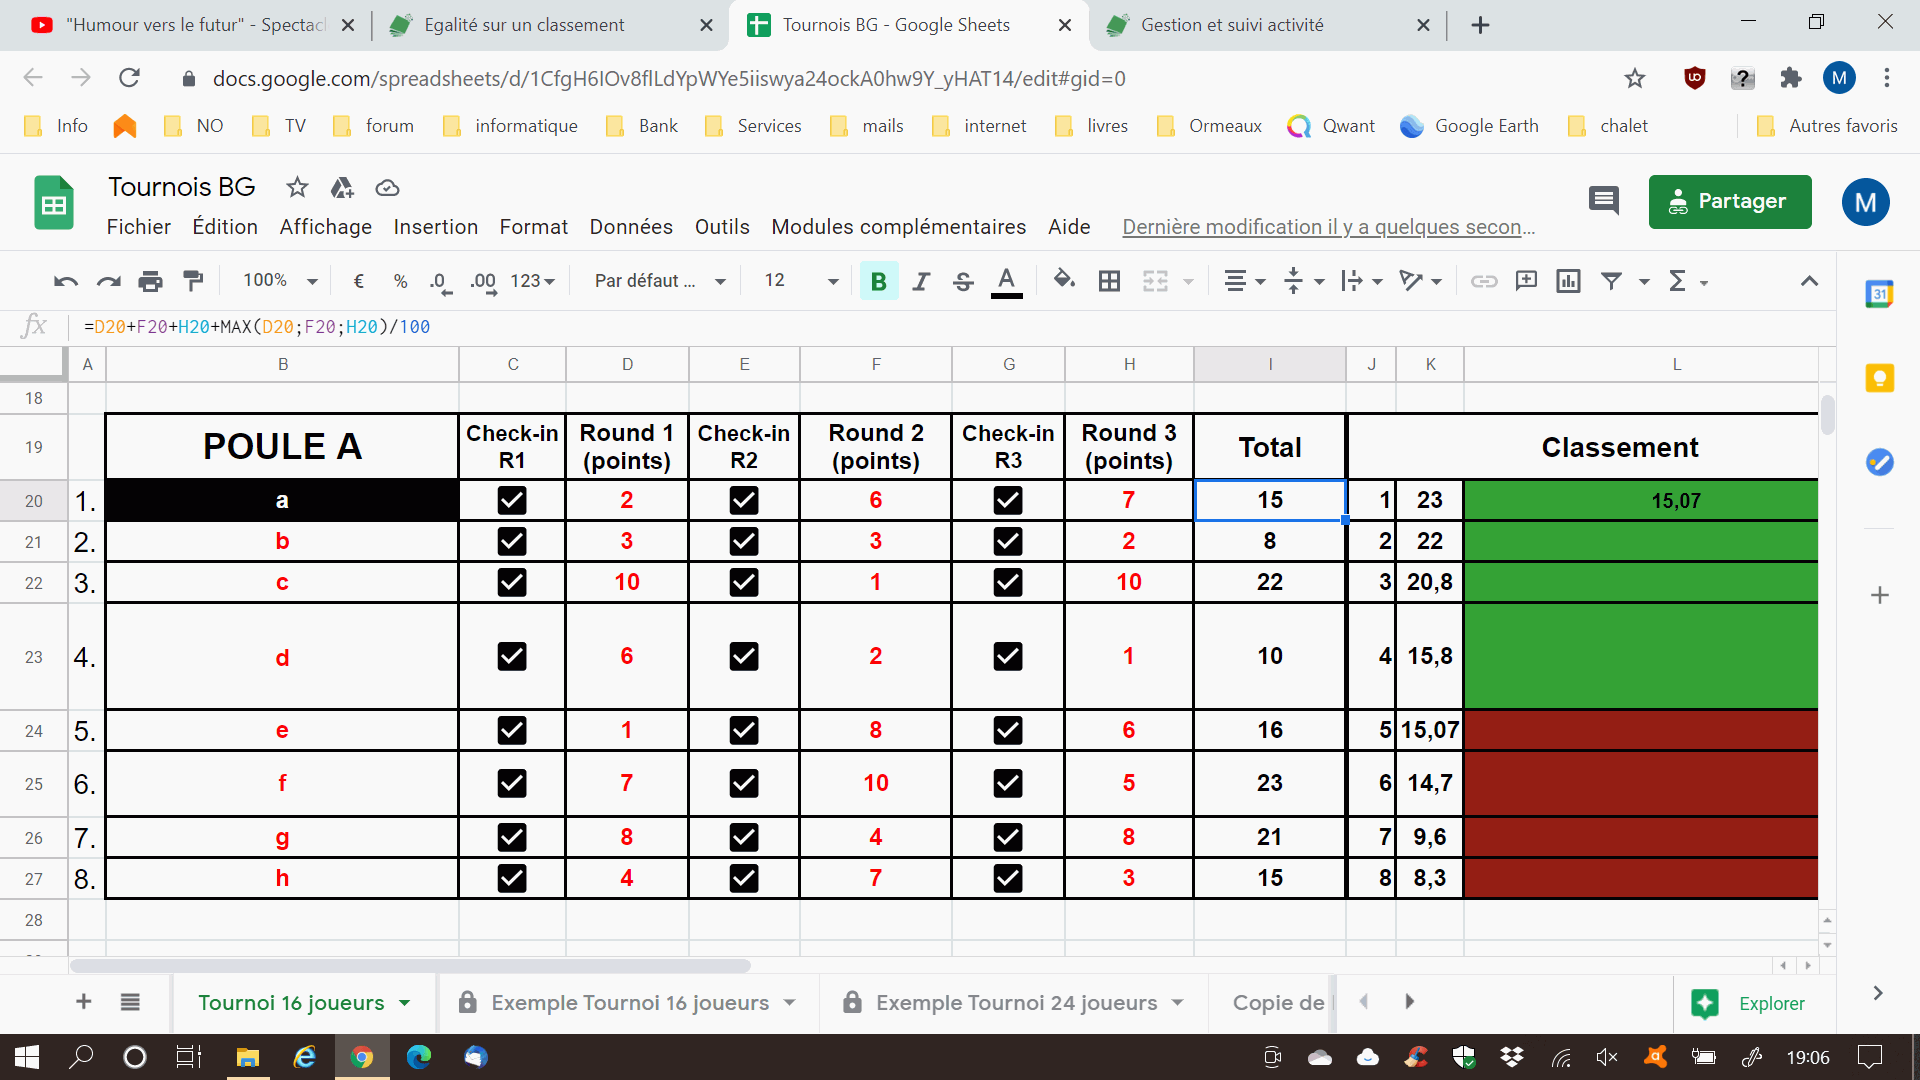Image resolution: width=1920 pixels, height=1080 pixels.
Task: Open the borders tool
Action: click(x=1109, y=281)
